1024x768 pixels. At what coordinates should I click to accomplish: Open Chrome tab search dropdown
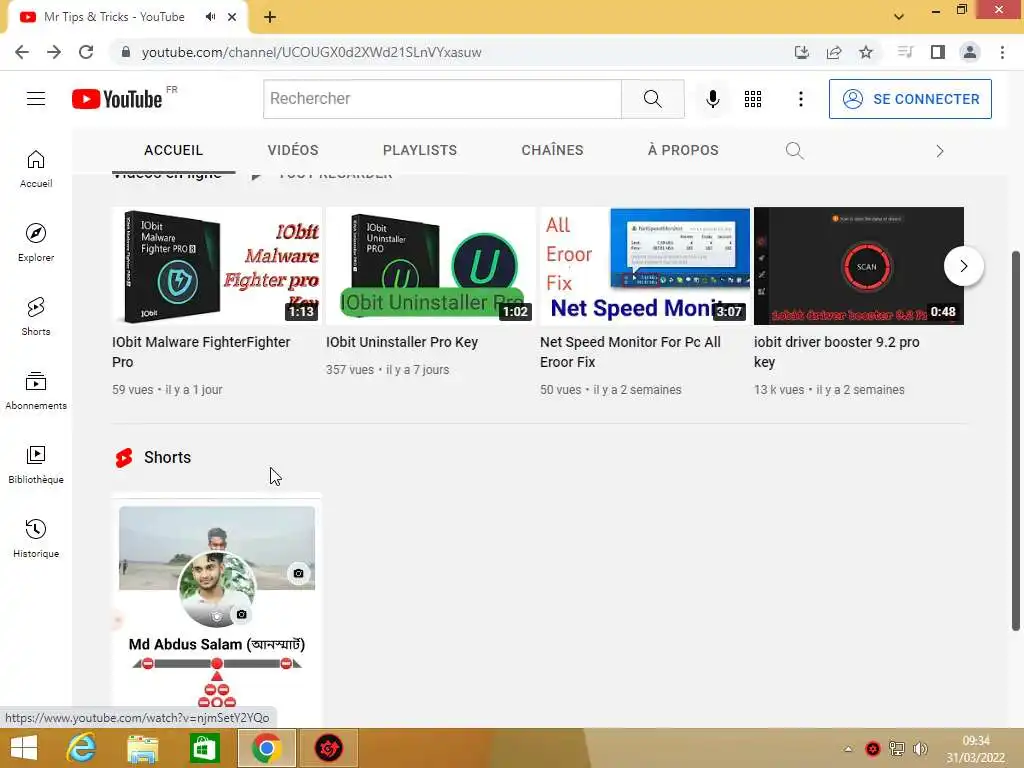[899, 16]
